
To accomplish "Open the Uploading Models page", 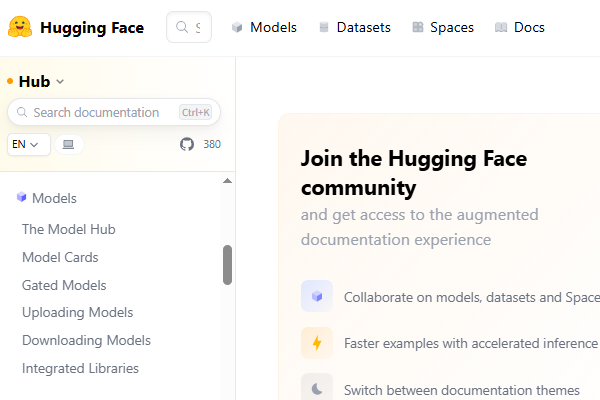I will 78,313.
